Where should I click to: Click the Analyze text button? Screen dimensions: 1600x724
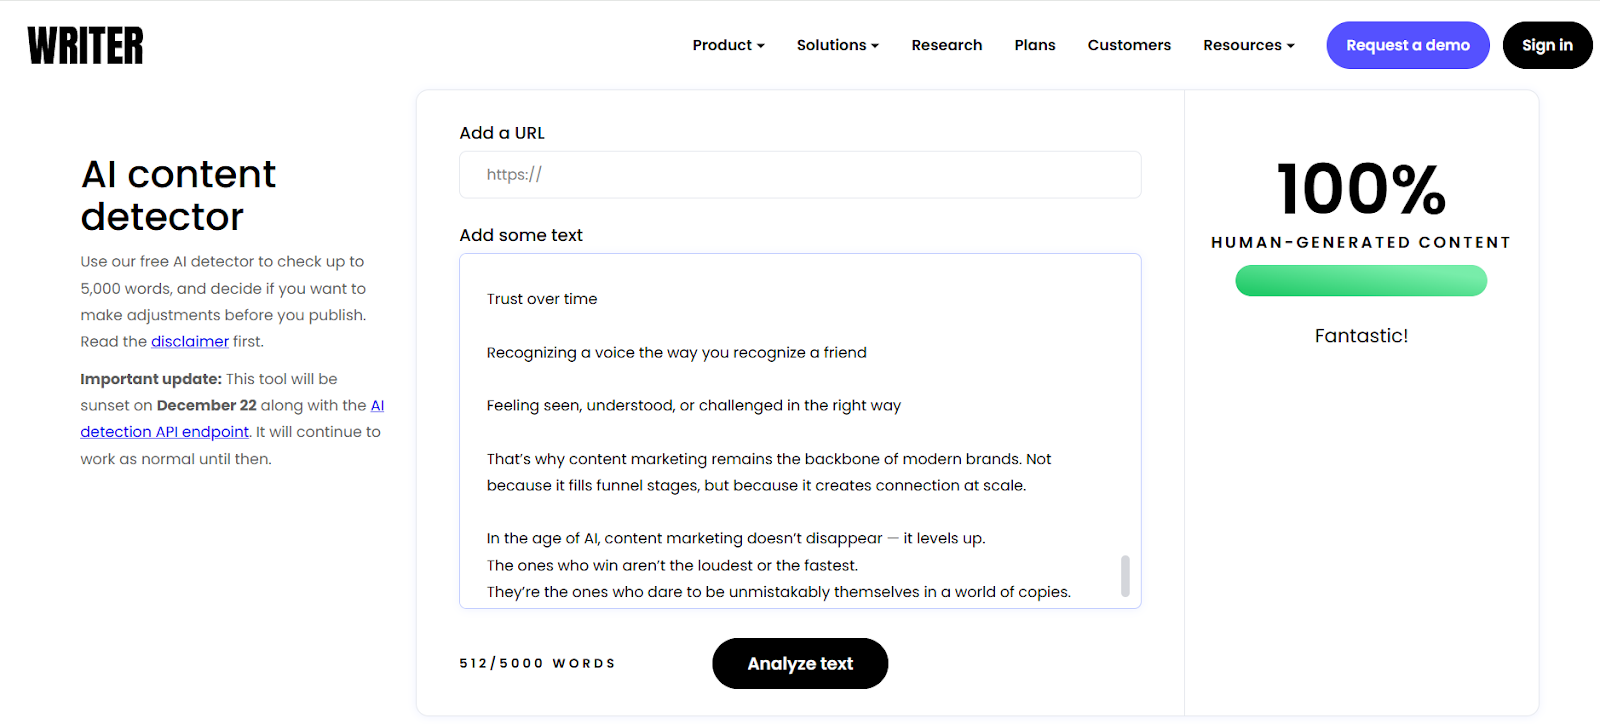pos(800,664)
